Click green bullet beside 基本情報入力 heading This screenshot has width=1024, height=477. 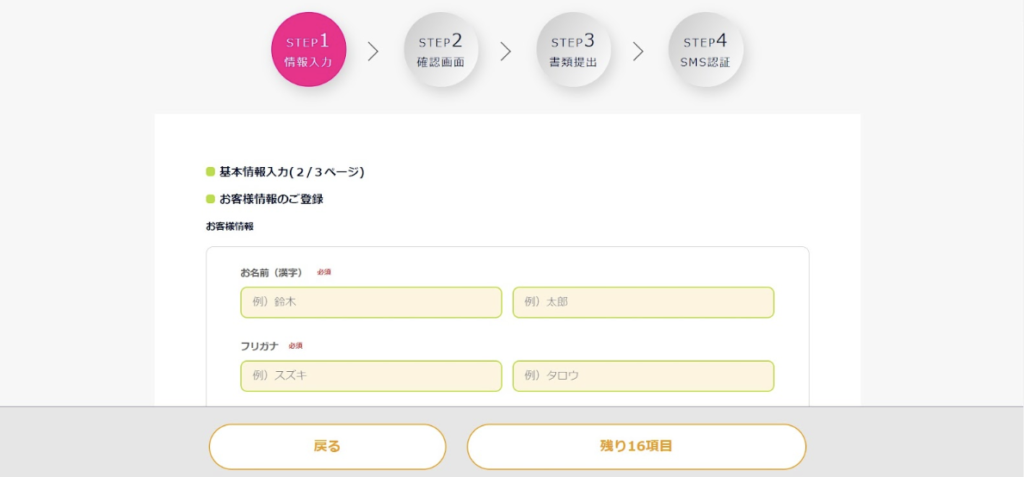(210, 172)
